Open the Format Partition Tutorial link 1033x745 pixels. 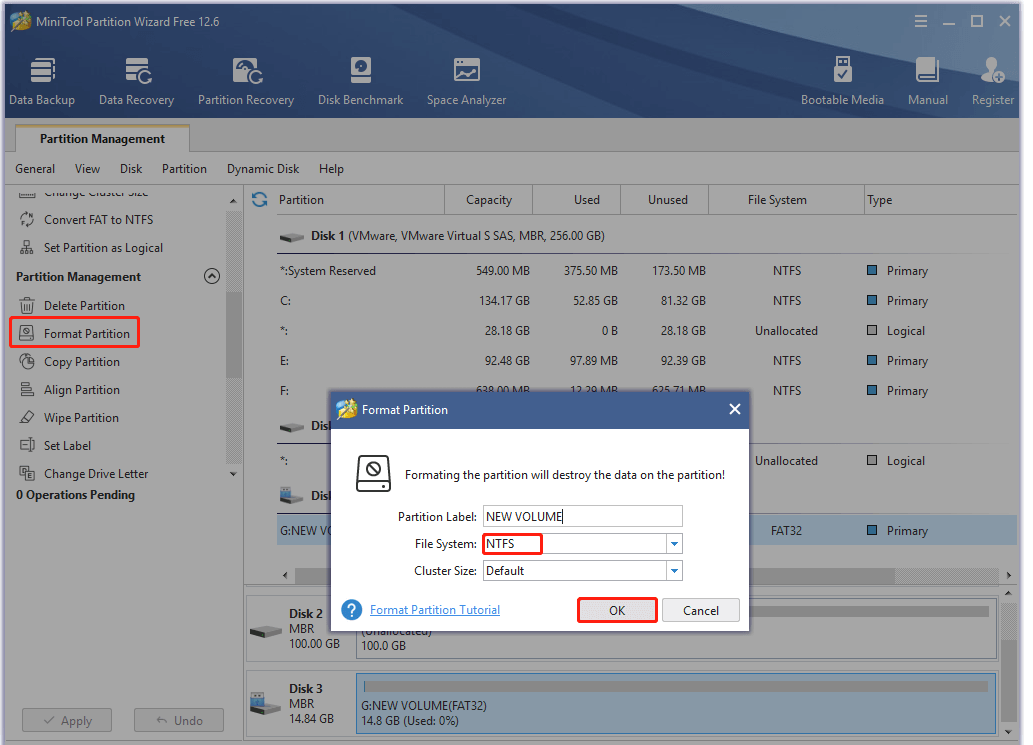435,610
